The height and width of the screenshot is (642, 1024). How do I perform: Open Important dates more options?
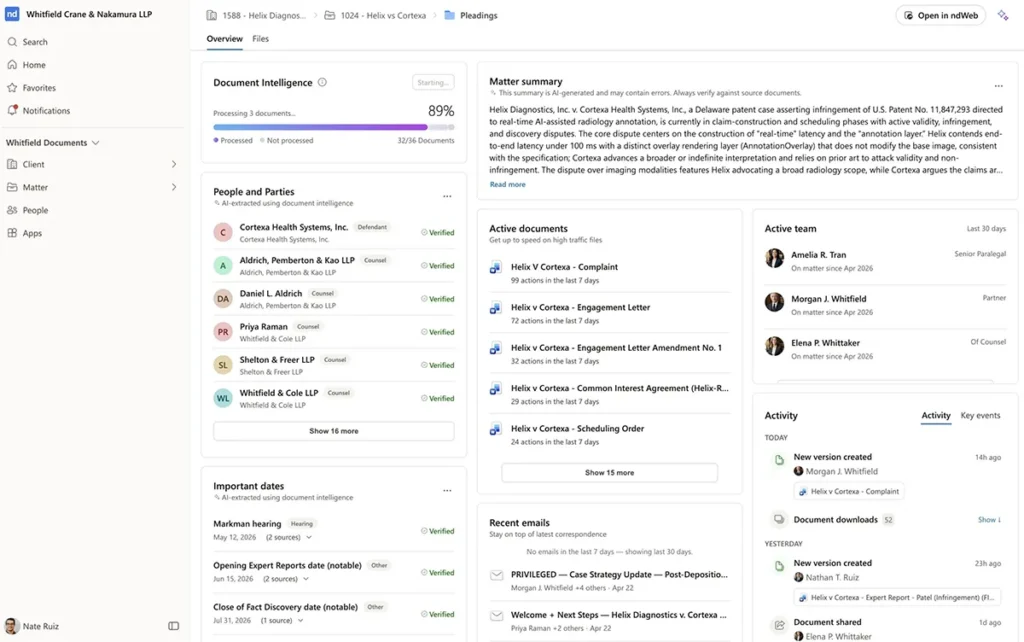447,490
